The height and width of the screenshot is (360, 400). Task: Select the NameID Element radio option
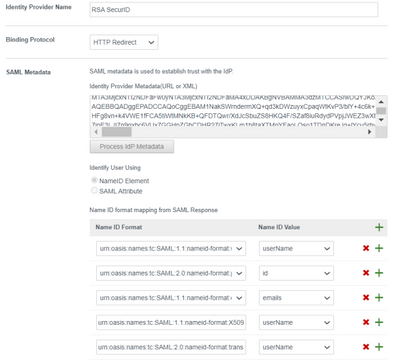pyautogui.click(x=94, y=180)
